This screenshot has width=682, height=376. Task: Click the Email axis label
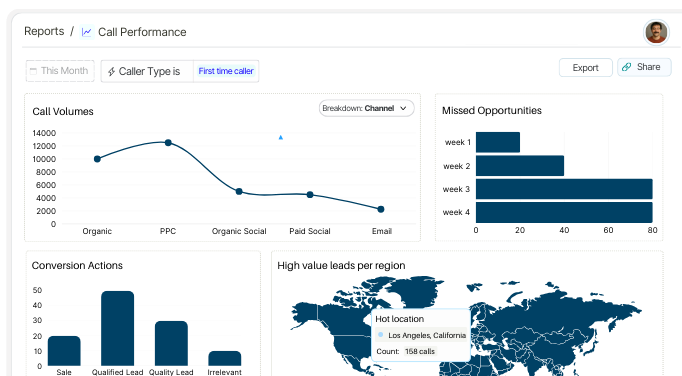point(381,231)
